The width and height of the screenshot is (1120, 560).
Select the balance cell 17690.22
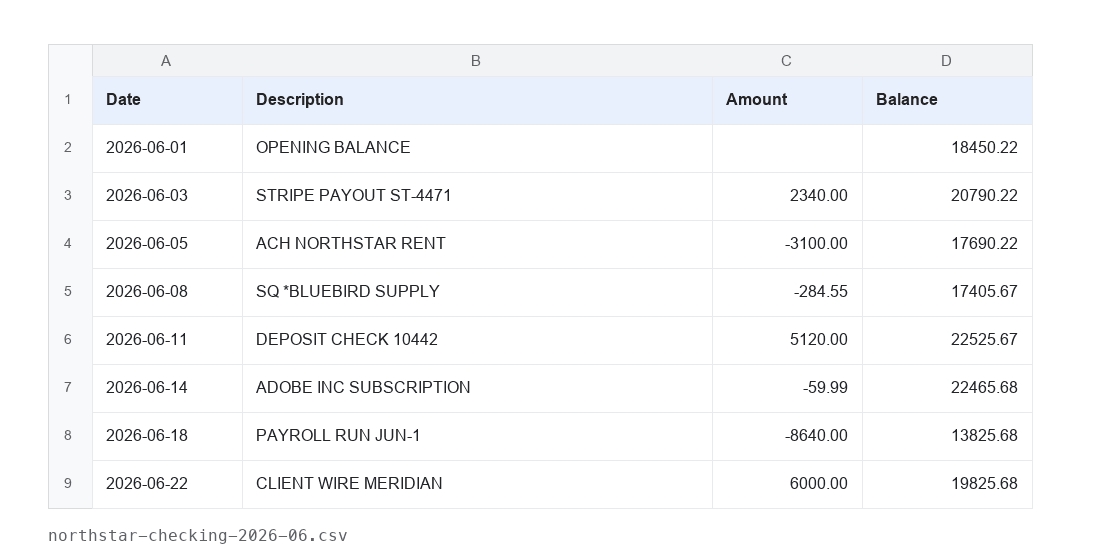click(x=947, y=244)
